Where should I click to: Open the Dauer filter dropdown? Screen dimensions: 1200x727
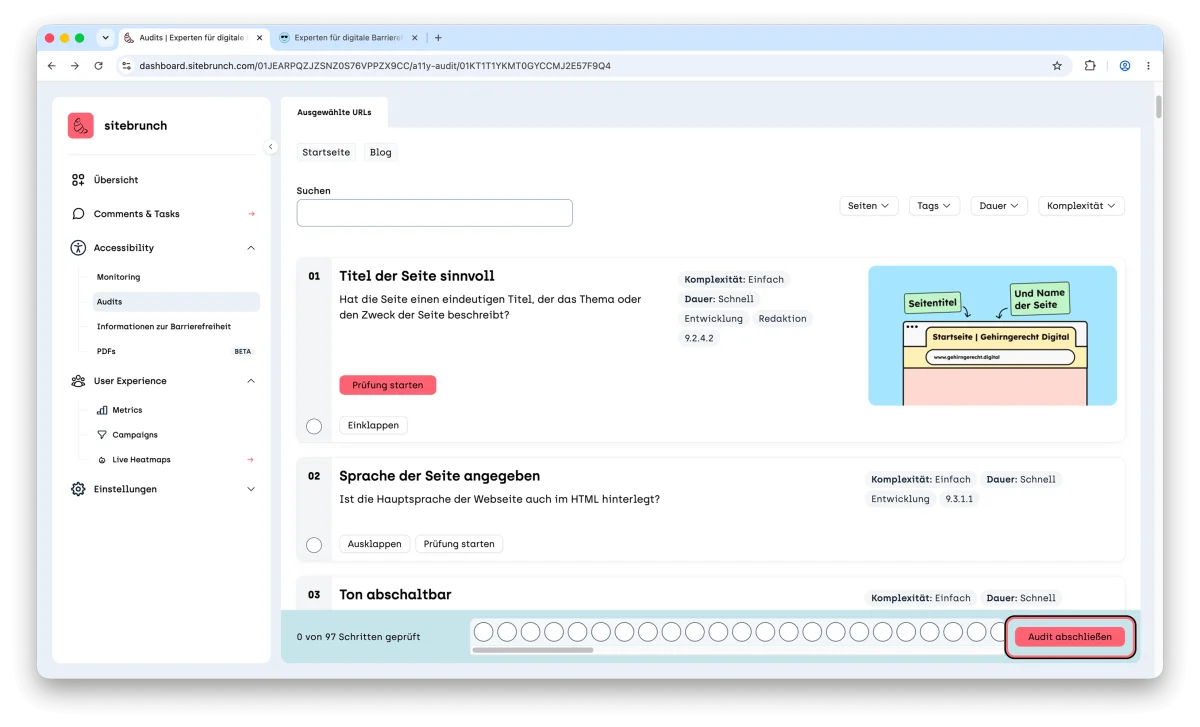(x=999, y=206)
